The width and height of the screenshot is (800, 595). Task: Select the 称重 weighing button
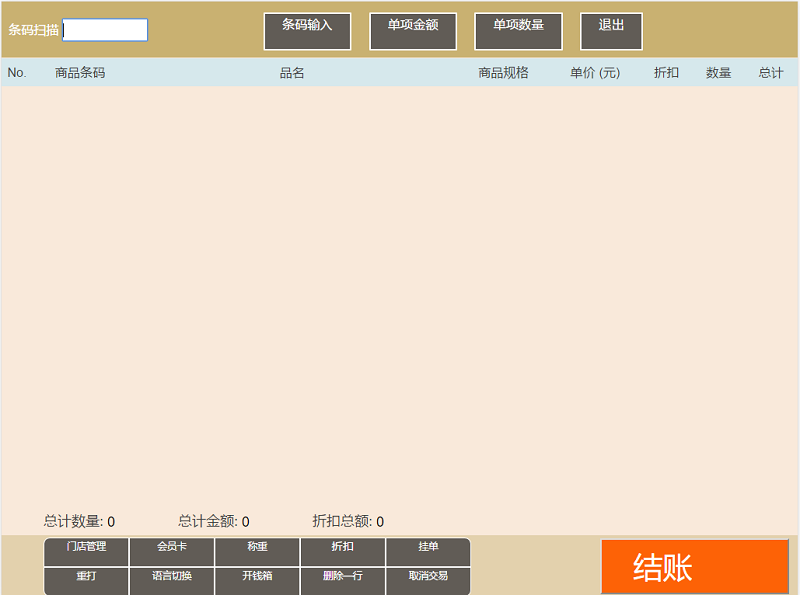pos(257,552)
